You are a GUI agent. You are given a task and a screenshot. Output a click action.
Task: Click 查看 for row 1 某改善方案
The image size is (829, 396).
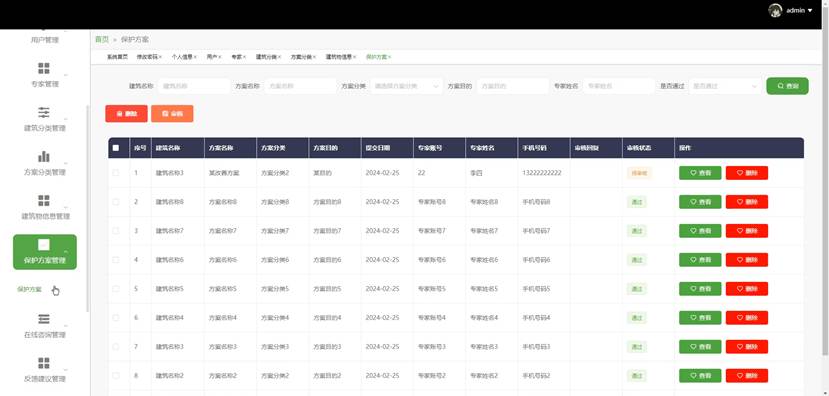tap(700, 173)
